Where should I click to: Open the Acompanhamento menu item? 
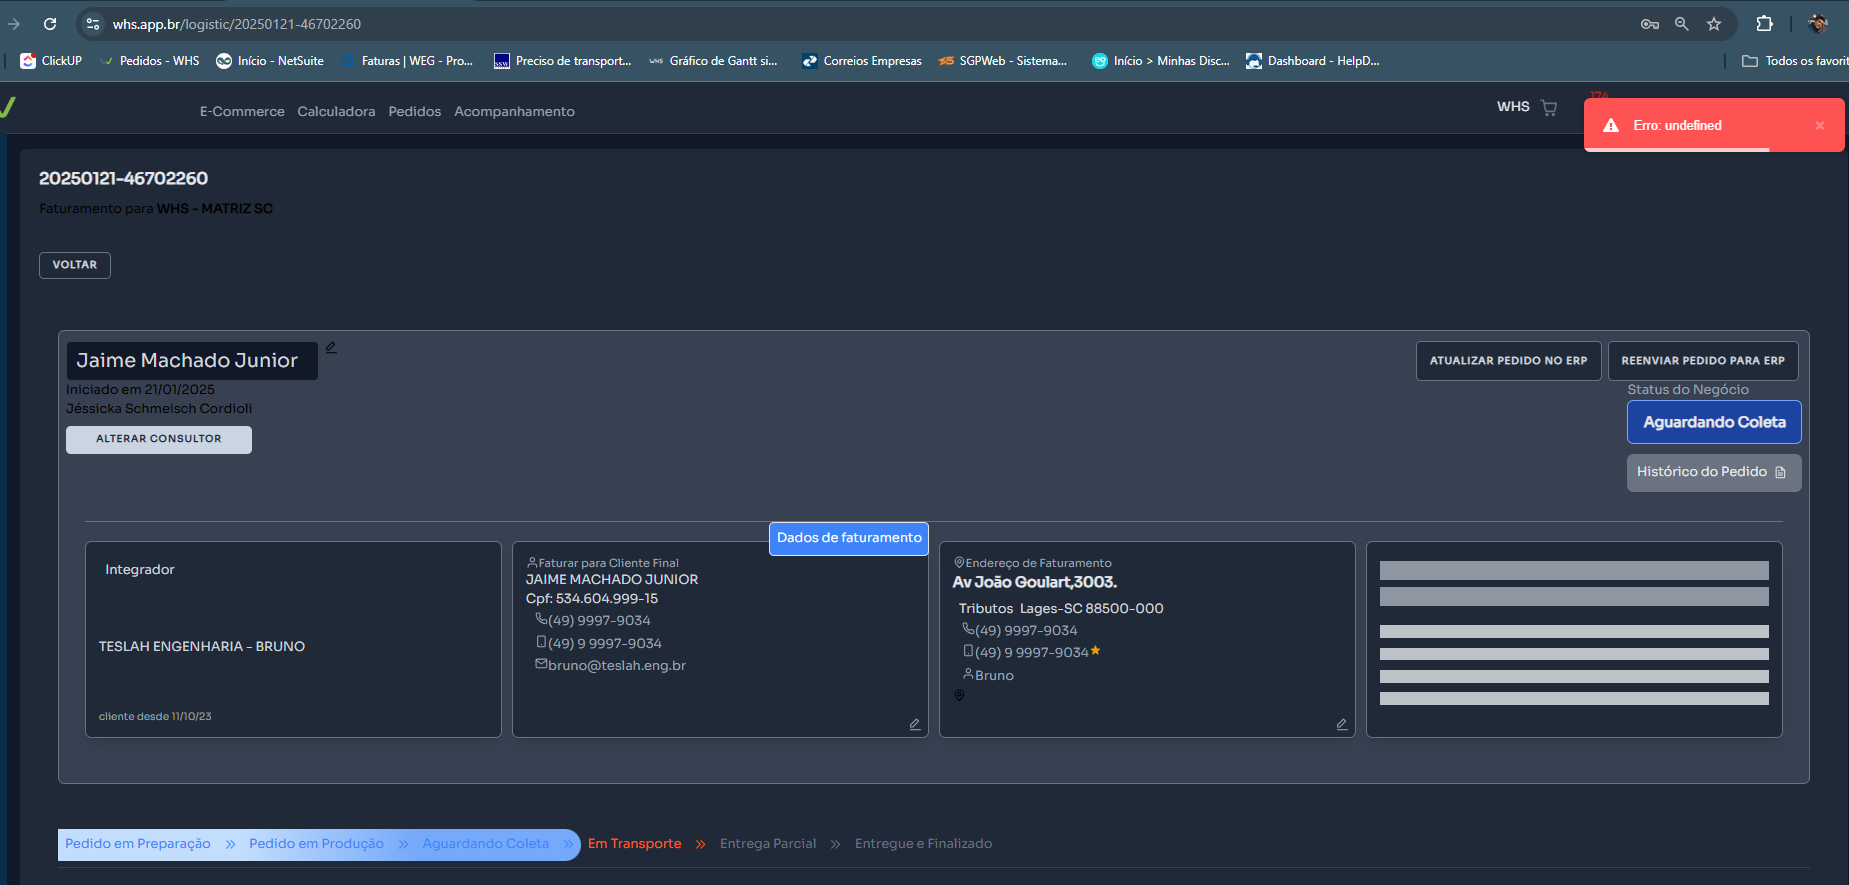pos(514,112)
